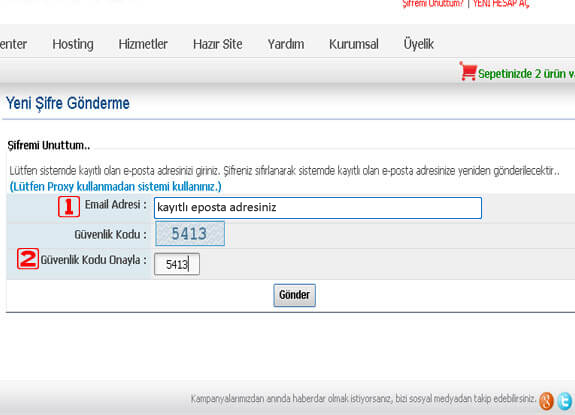The width and height of the screenshot is (575, 415).
Task: Open the Yardım menu
Action: [286, 44]
